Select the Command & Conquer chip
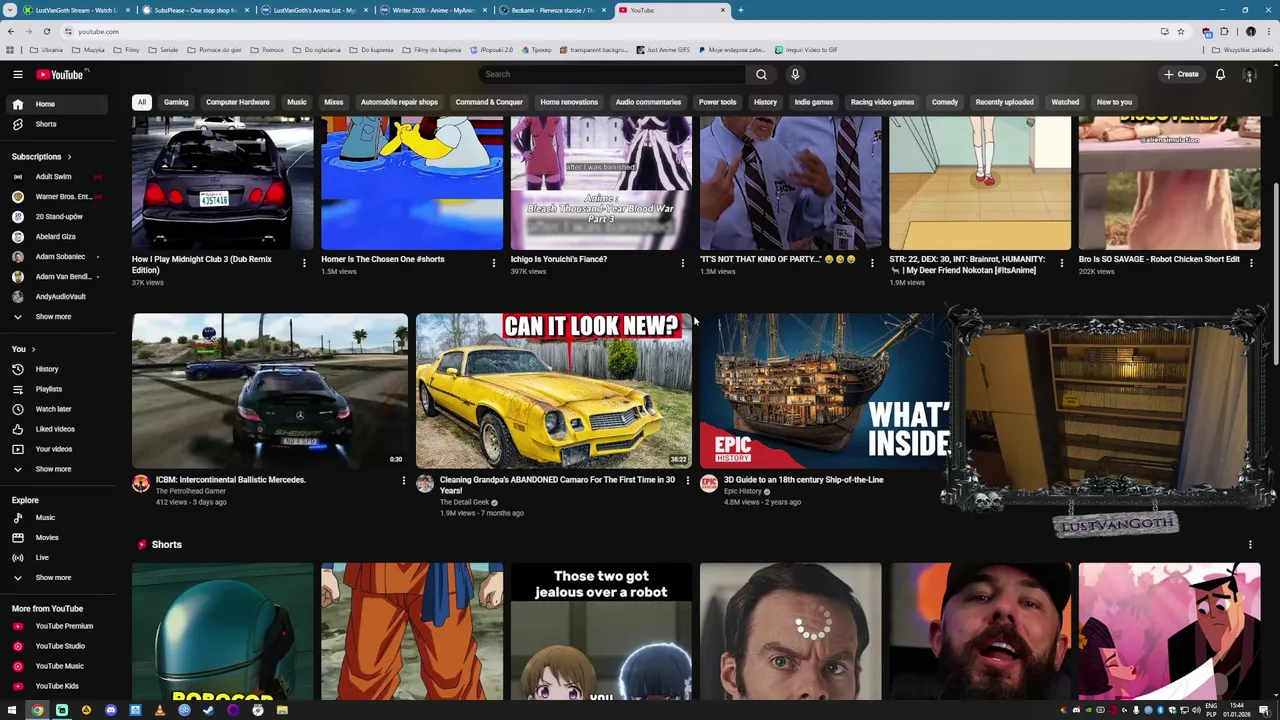Screen dimensions: 1280x720 [x=489, y=102]
